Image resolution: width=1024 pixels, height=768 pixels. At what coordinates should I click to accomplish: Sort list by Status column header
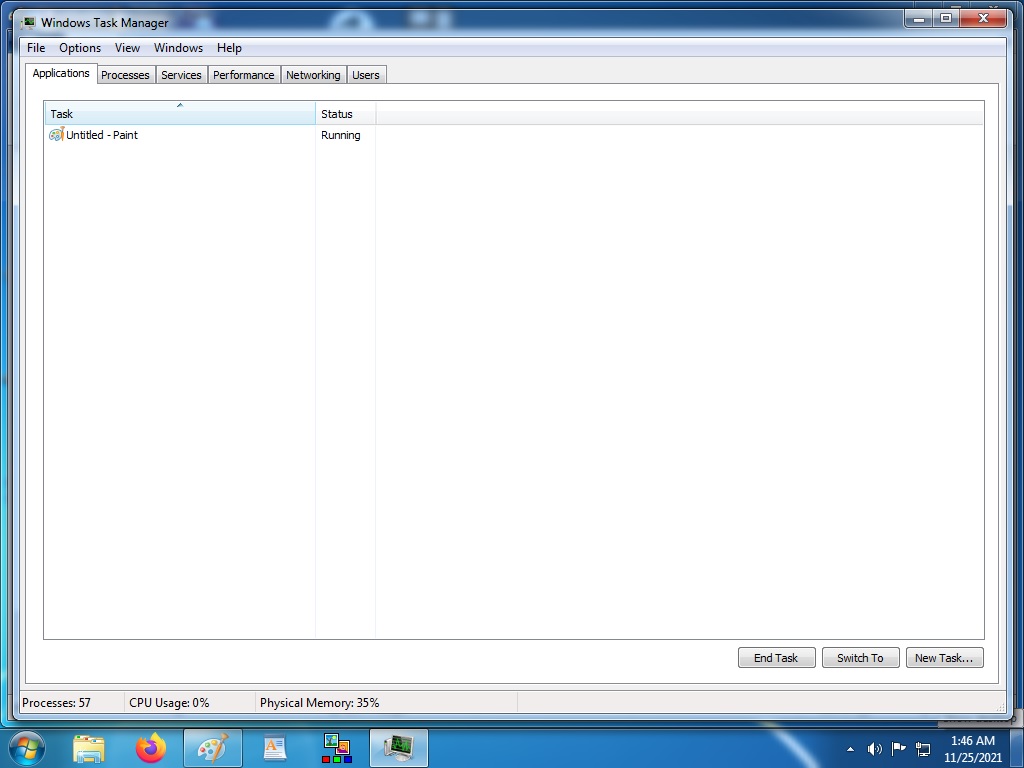tap(345, 113)
